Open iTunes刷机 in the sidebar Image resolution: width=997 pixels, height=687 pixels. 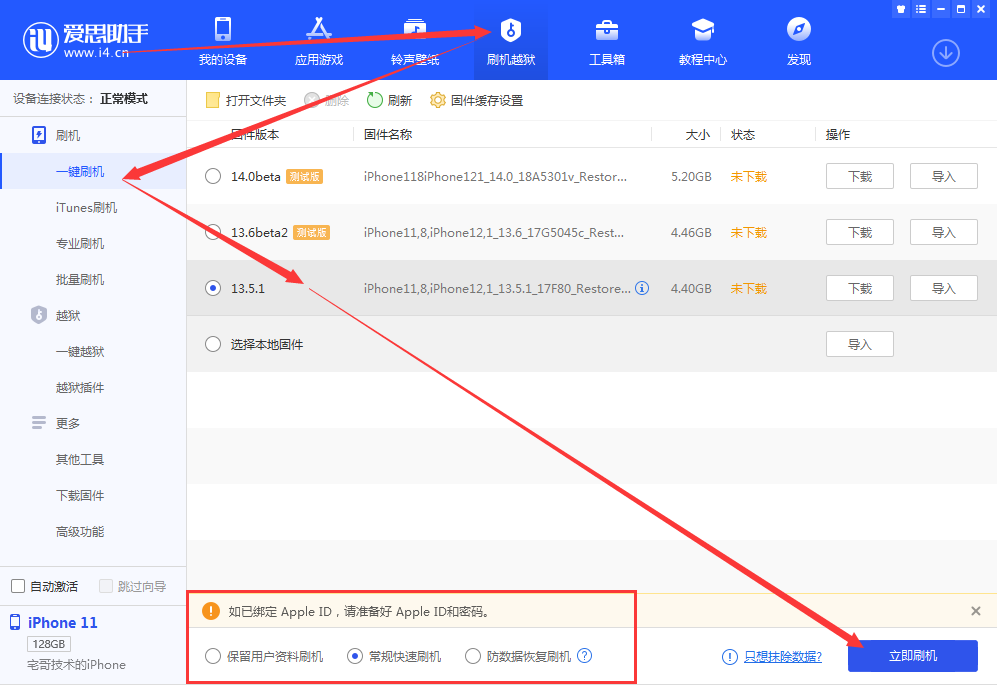86,207
